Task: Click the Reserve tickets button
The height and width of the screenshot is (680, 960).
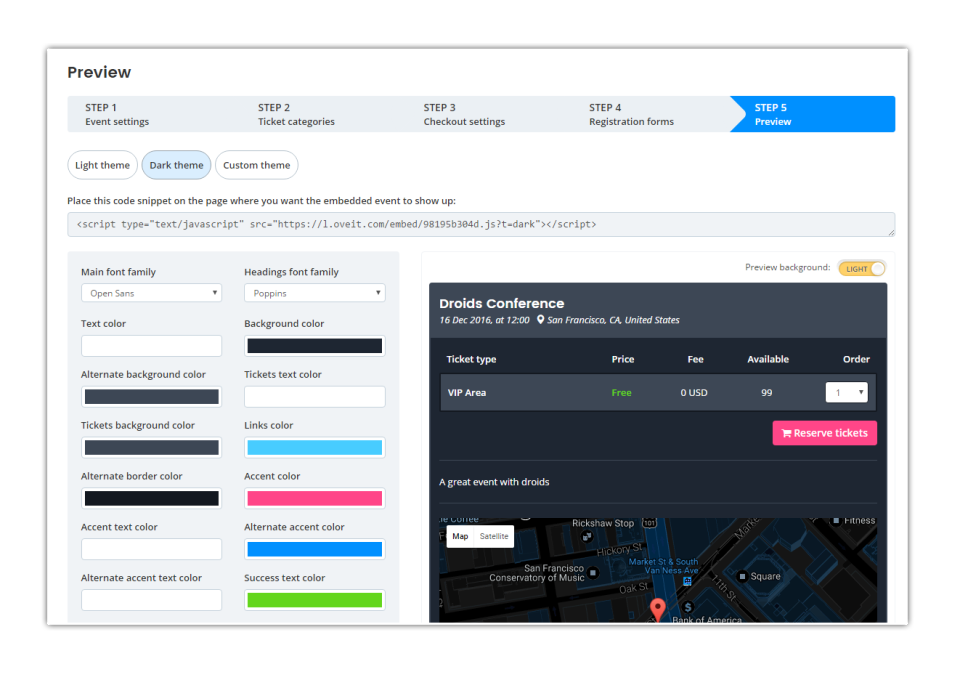Action: (x=825, y=432)
